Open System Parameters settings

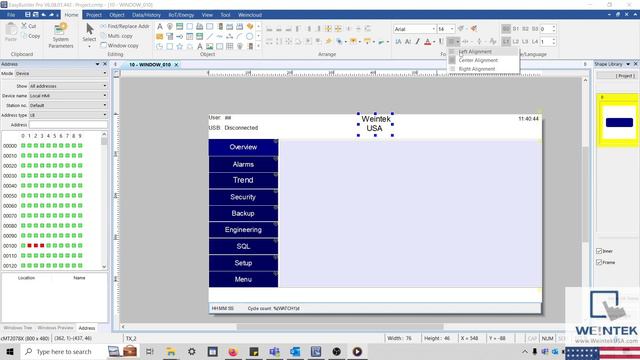(61, 36)
